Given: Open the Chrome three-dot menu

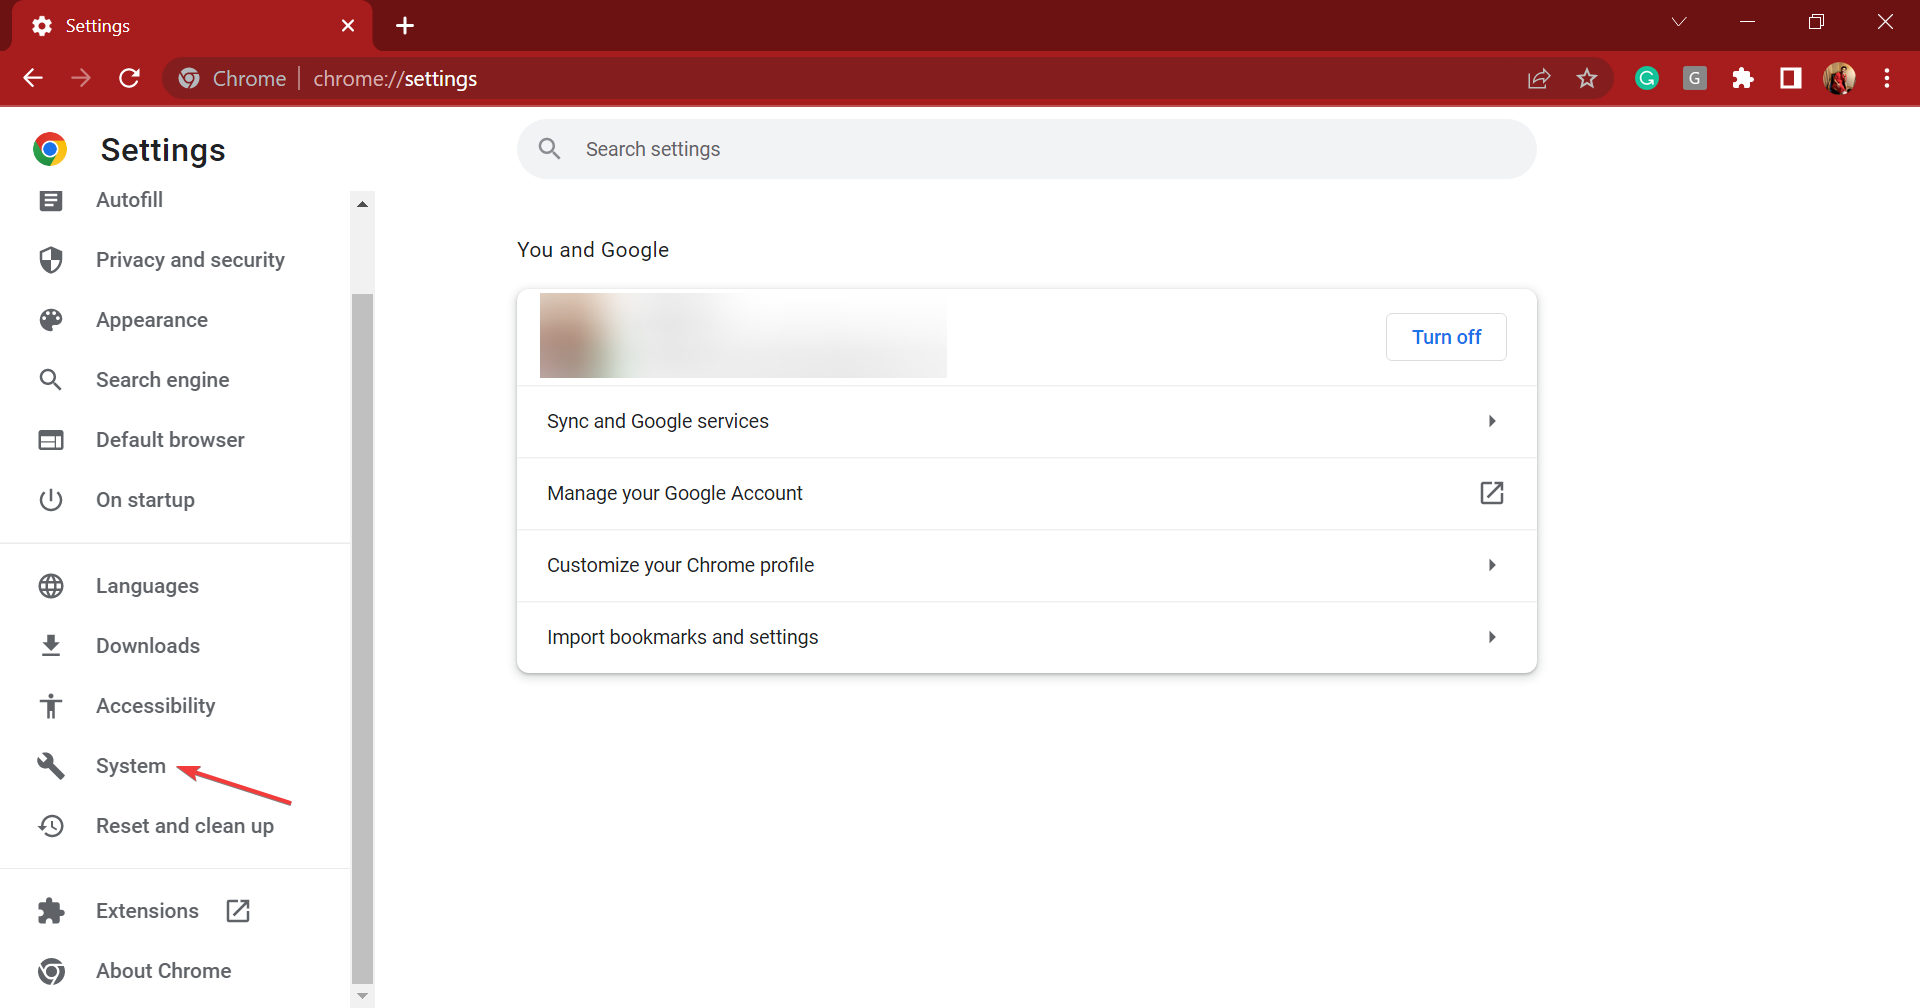Looking at the screenshot, I should [x=1887, y=78].
